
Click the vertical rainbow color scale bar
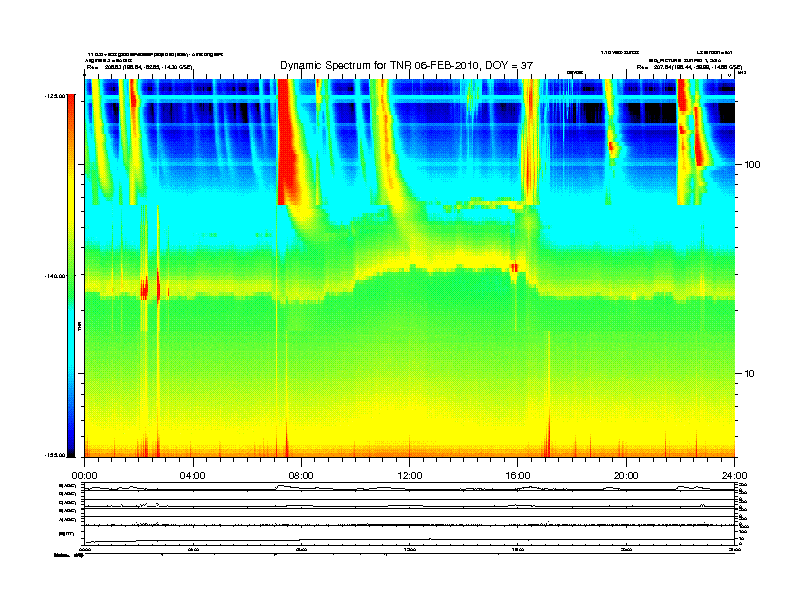[71, 275]
